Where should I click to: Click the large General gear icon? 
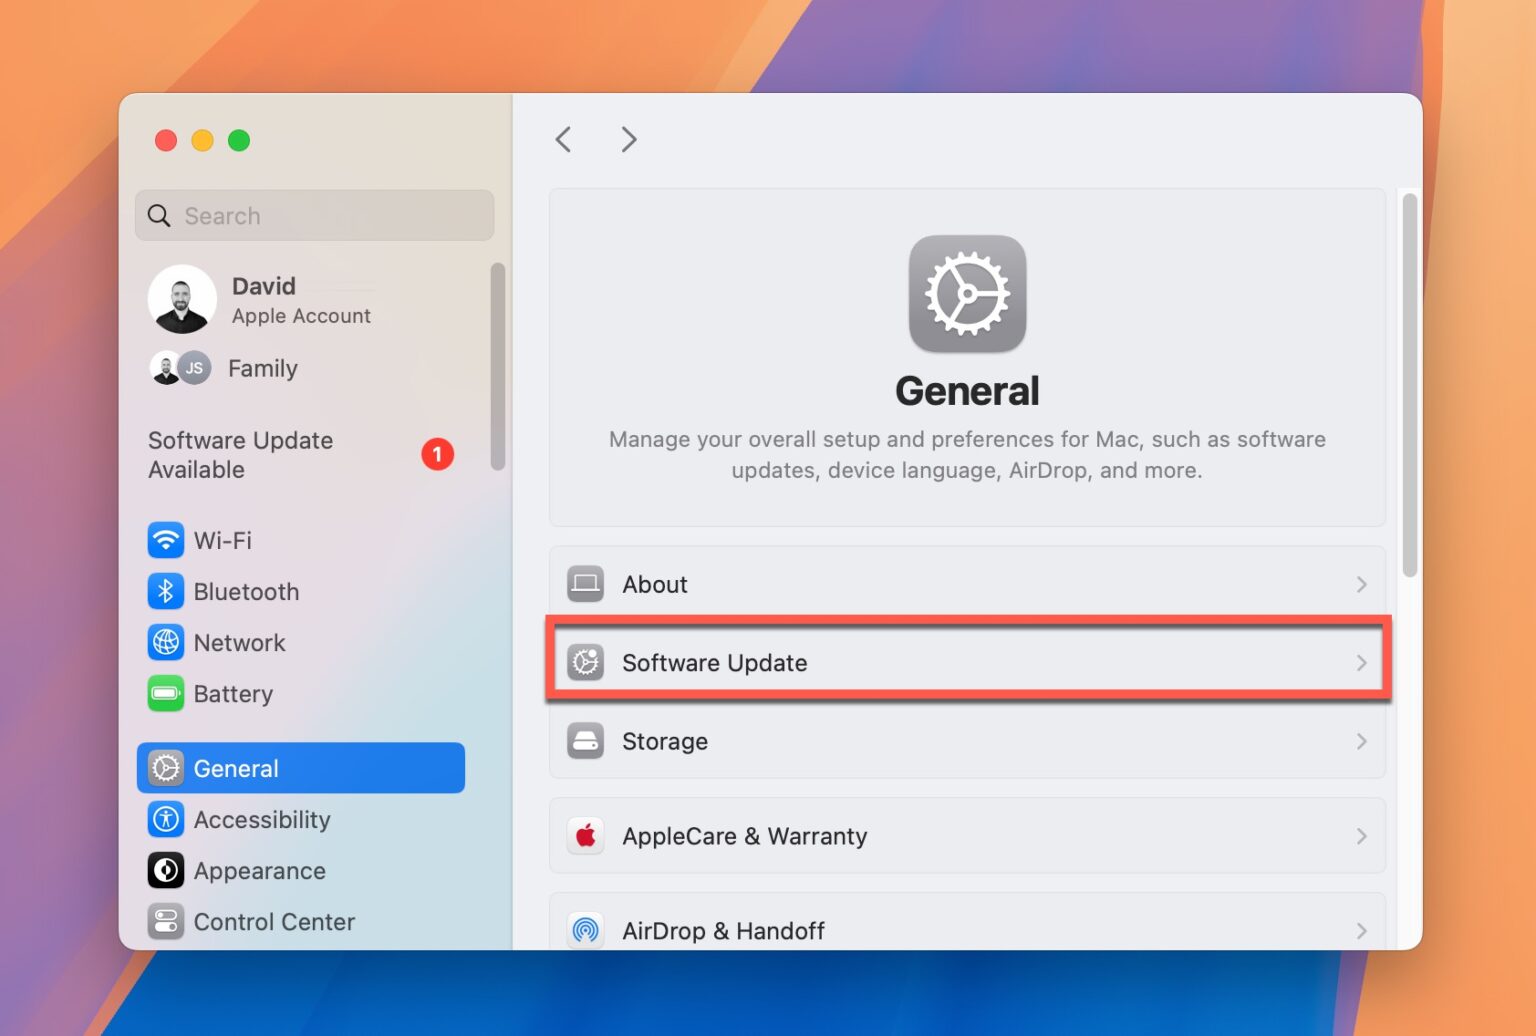pos(966,293)
